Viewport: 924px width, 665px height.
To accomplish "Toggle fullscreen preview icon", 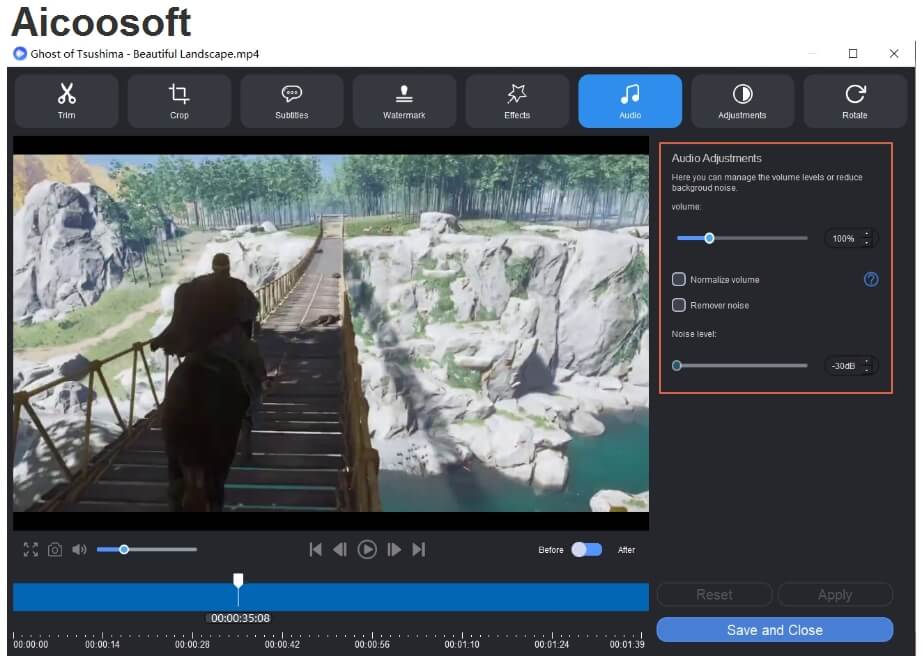I will [31, 549].
